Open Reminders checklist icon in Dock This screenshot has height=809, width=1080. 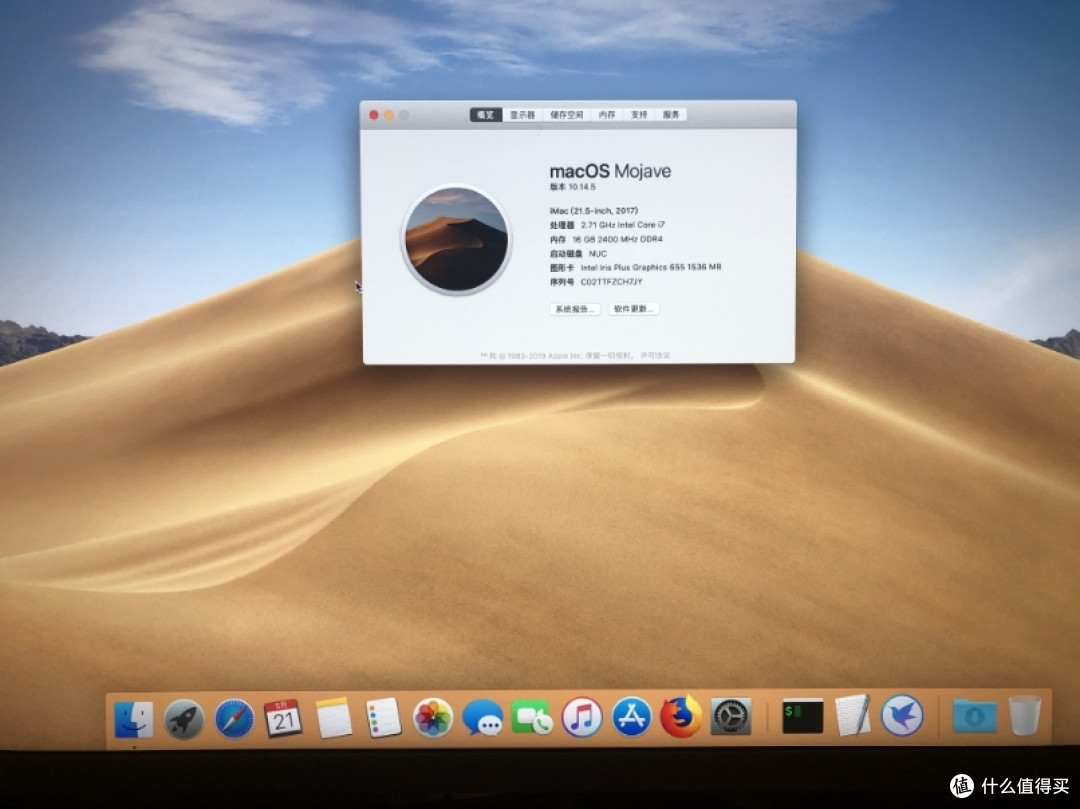[x=384, y=717]
